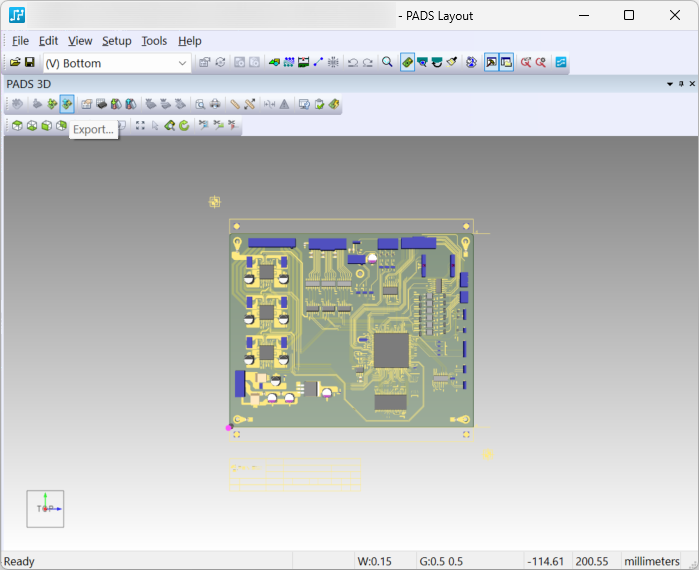Open PADS 3D panel options dropdown arrow

[x=670, y=84]
